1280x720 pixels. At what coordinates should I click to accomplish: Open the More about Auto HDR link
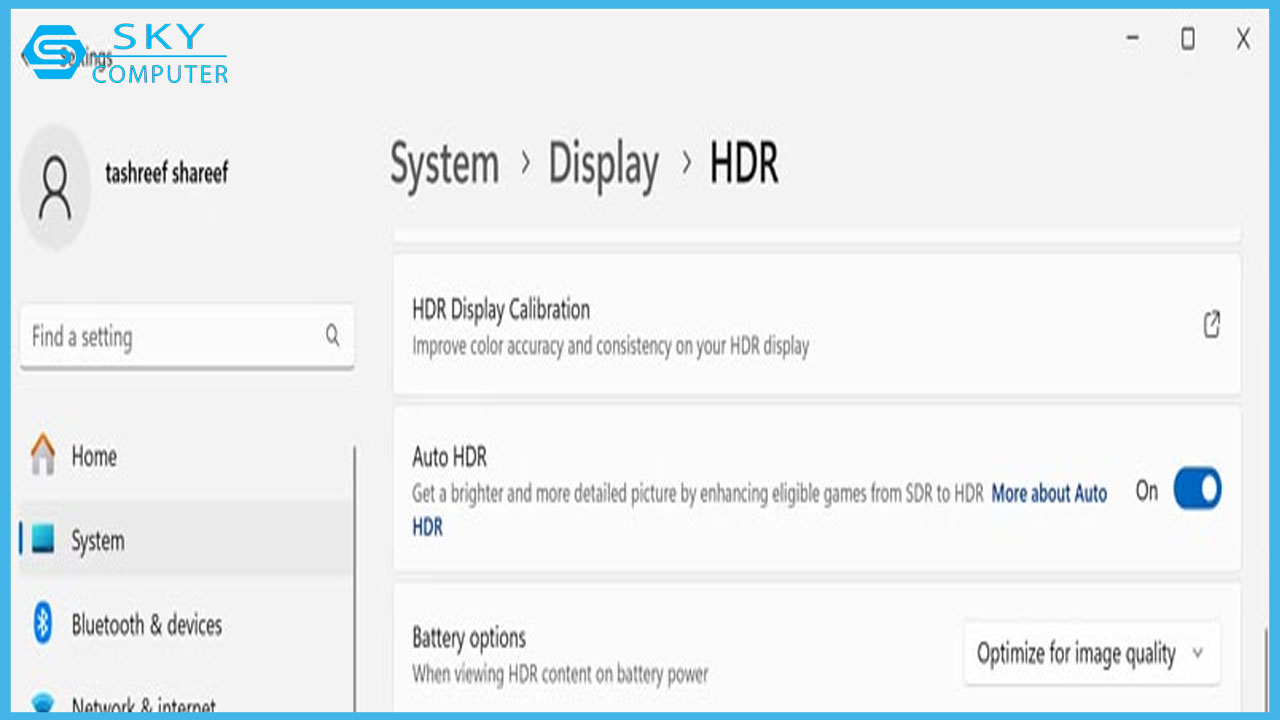tap(1048, 493)
